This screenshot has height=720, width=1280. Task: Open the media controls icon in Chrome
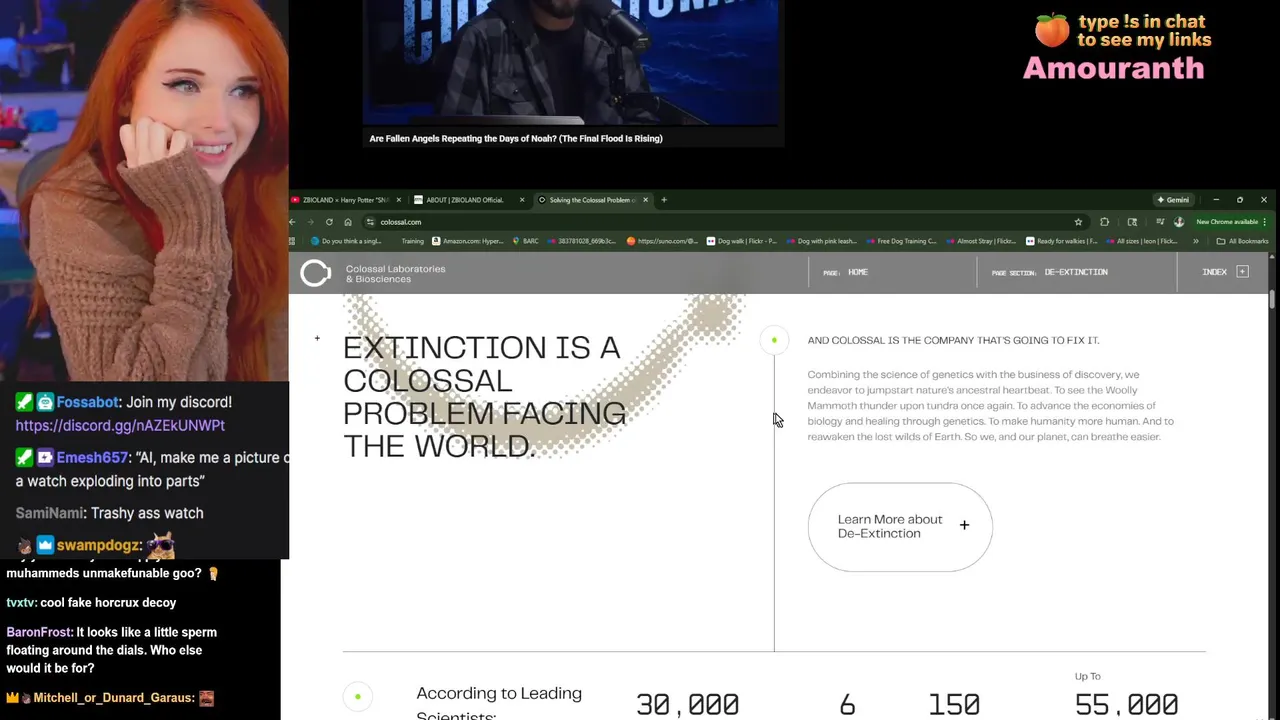(x=1159, y=222)
